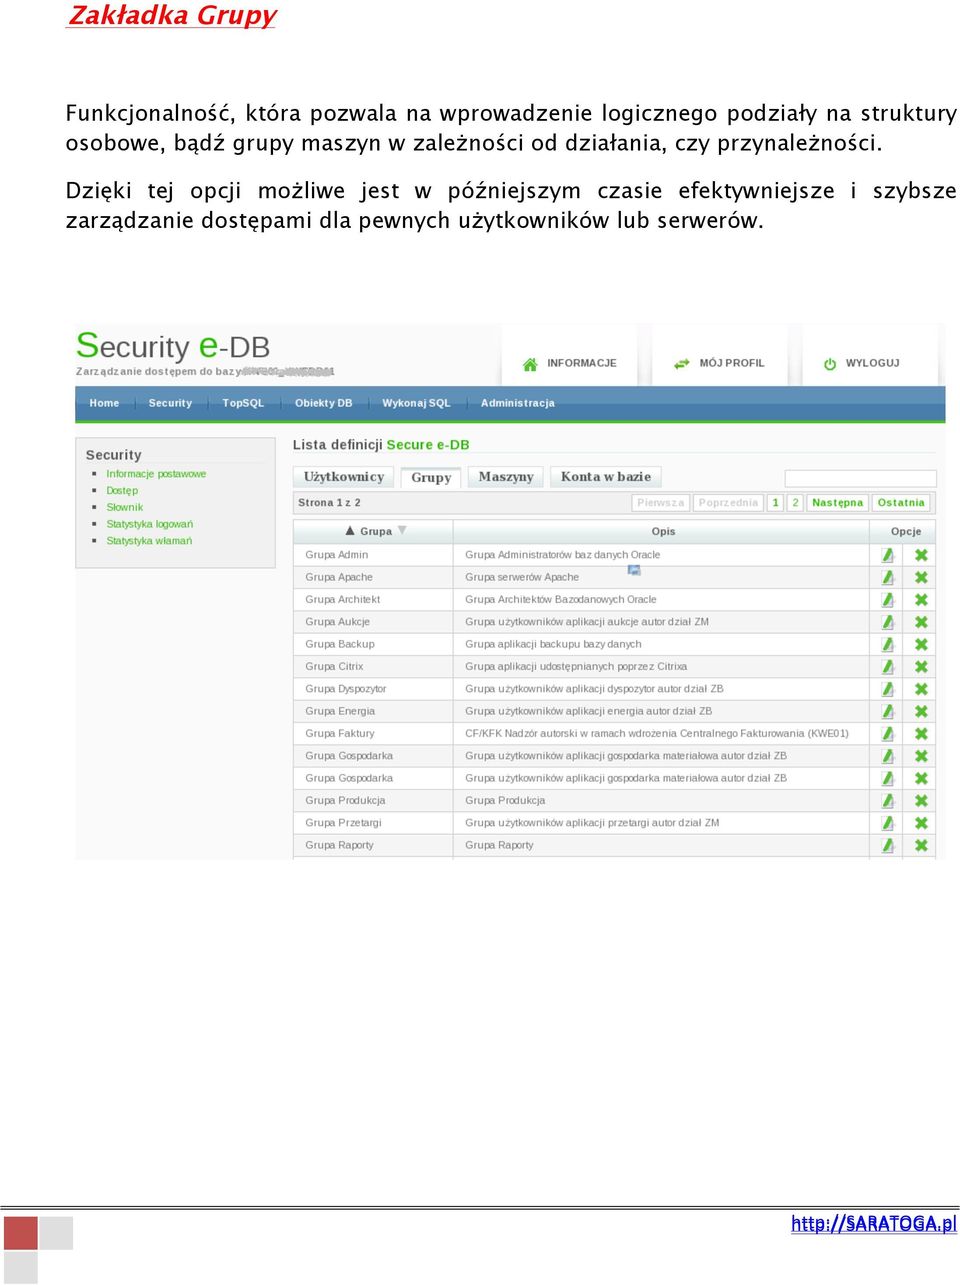Open the Wykonaj SQL menu

(x=416, y=403)
